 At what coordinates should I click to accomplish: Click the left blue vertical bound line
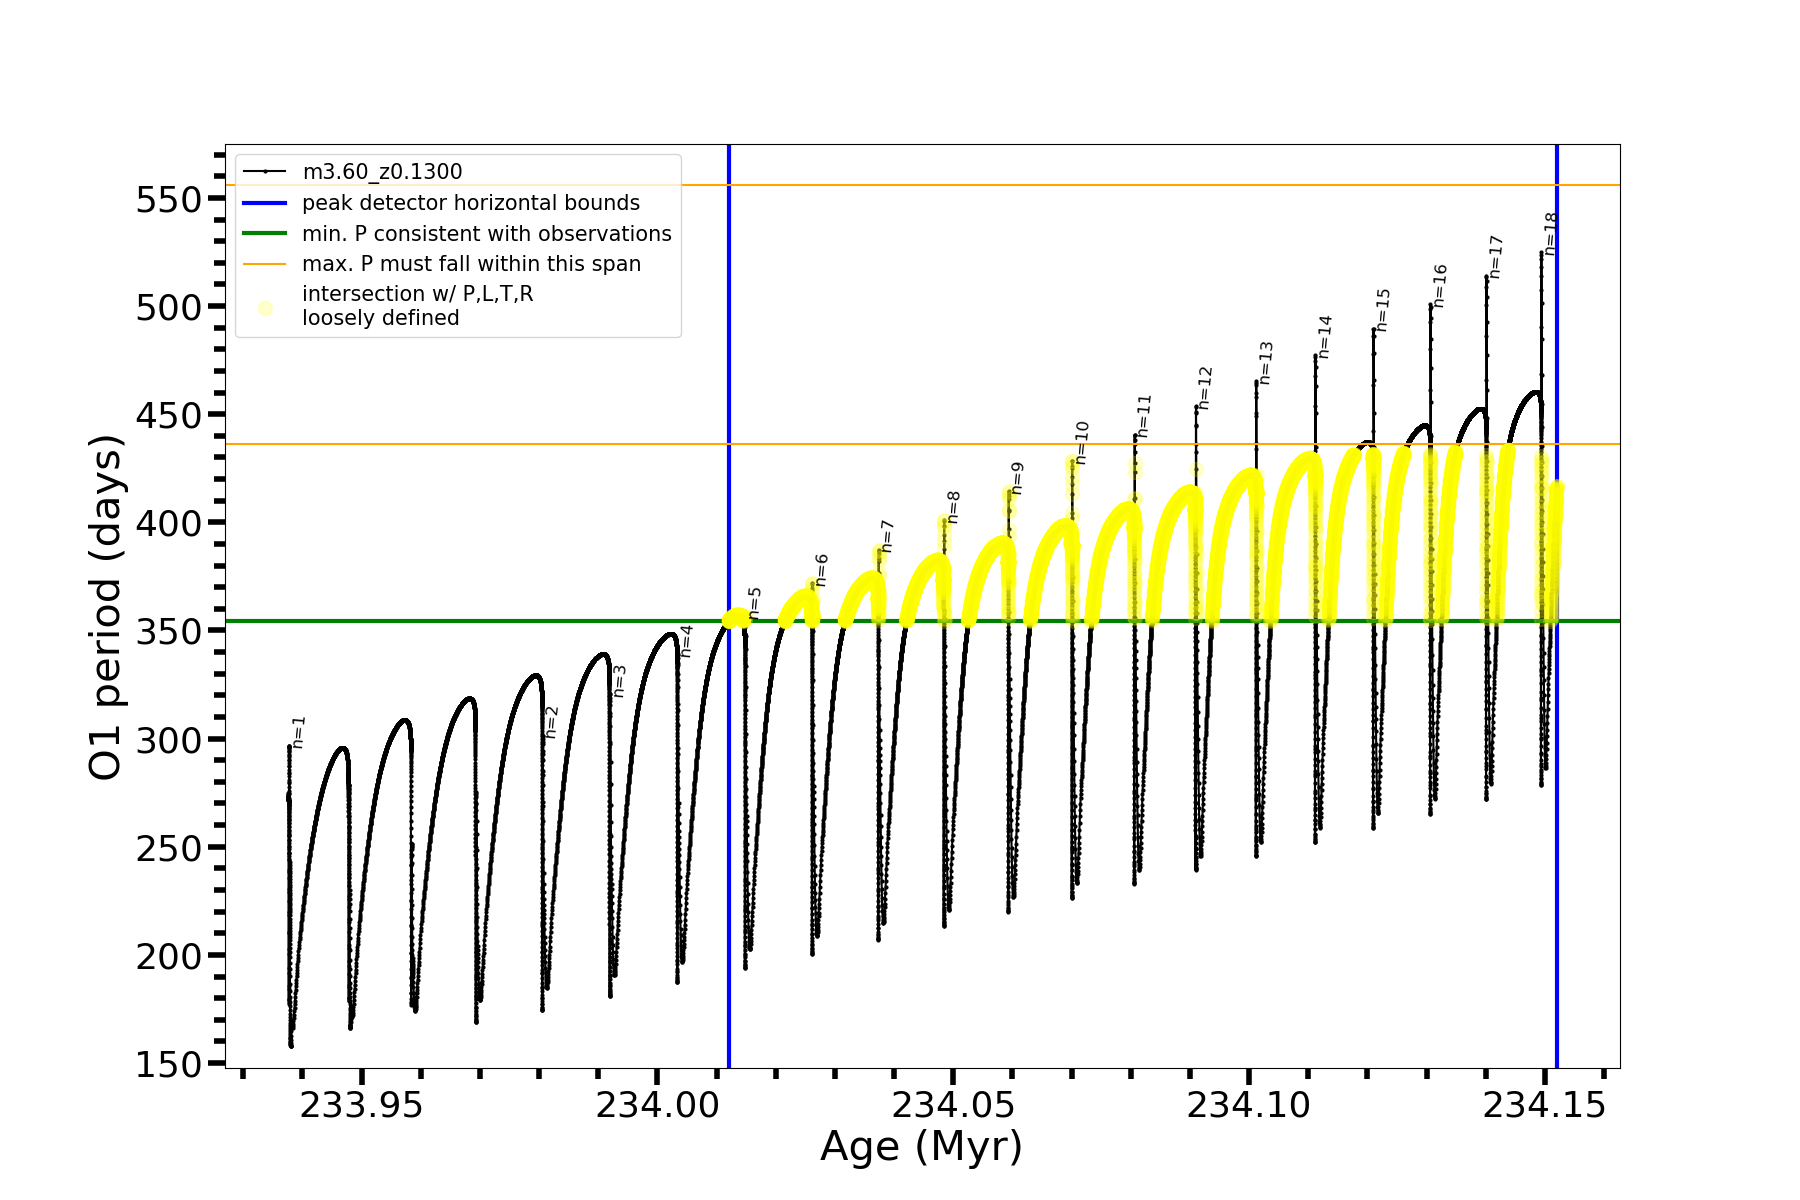pyautogui.click(x=729, y=800)
